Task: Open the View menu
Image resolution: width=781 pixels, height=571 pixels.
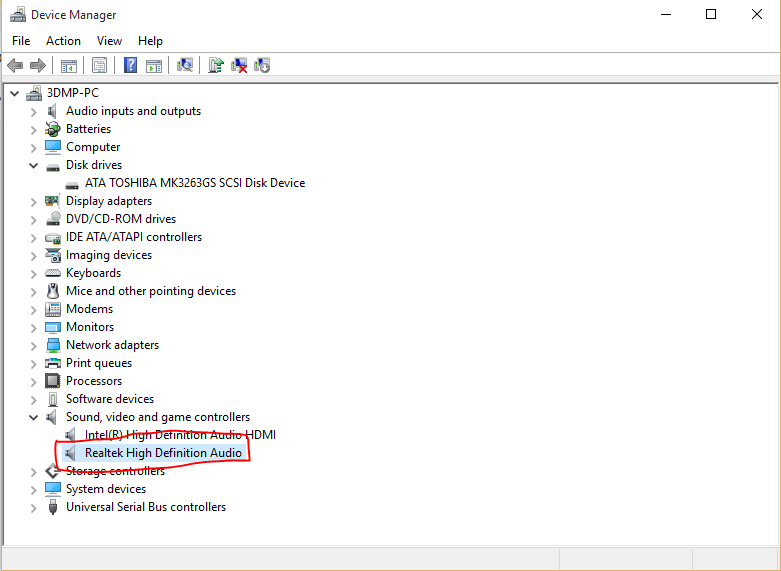Action: coord(109,41)
